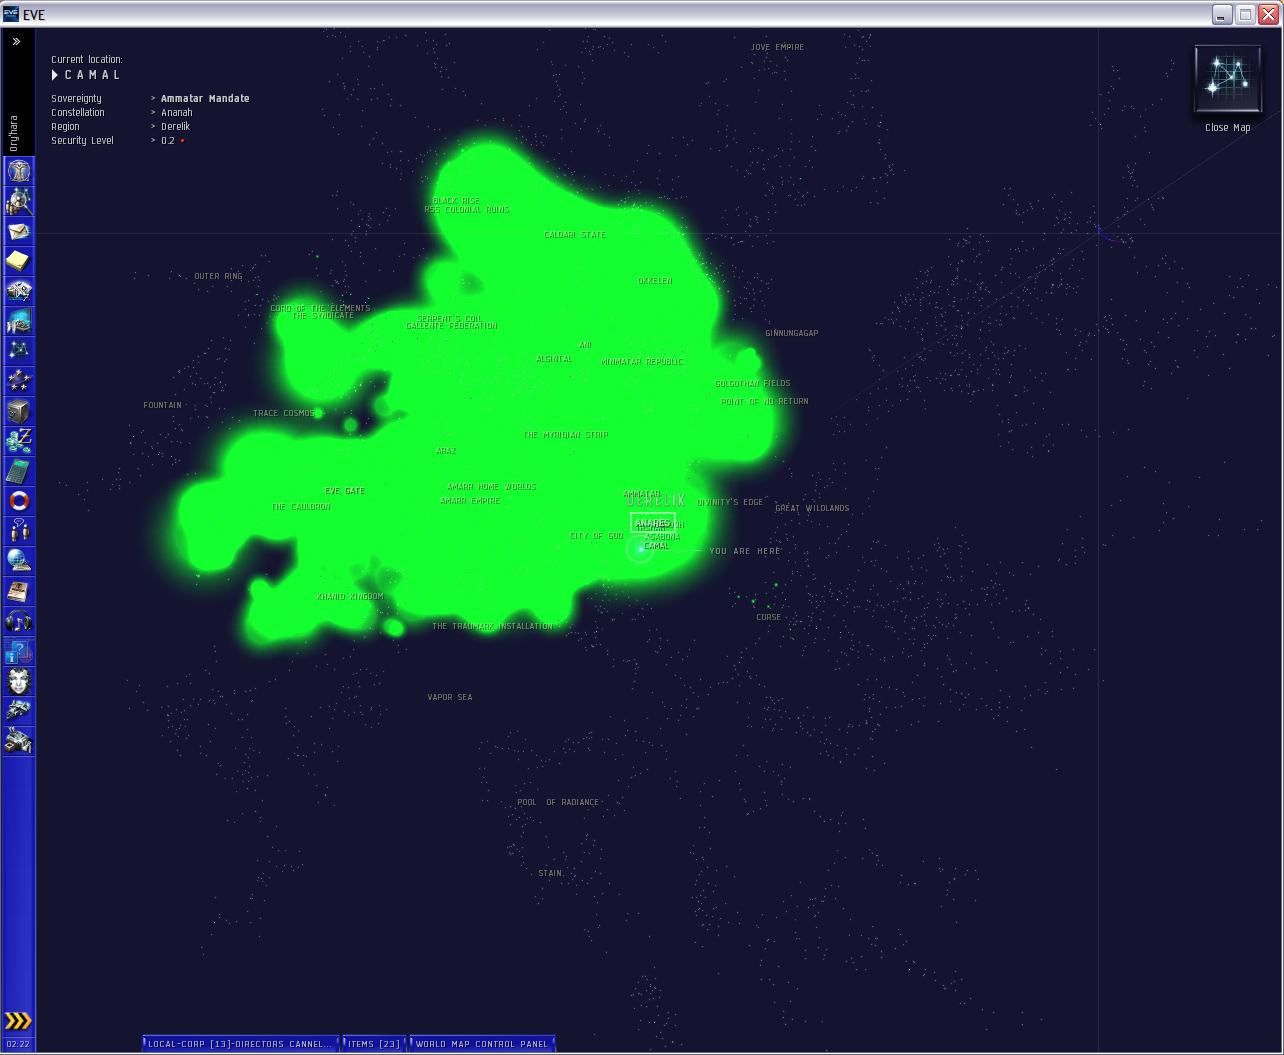
Task: Select The Myrnidian Strip label
Action: (x=565, y=435)
